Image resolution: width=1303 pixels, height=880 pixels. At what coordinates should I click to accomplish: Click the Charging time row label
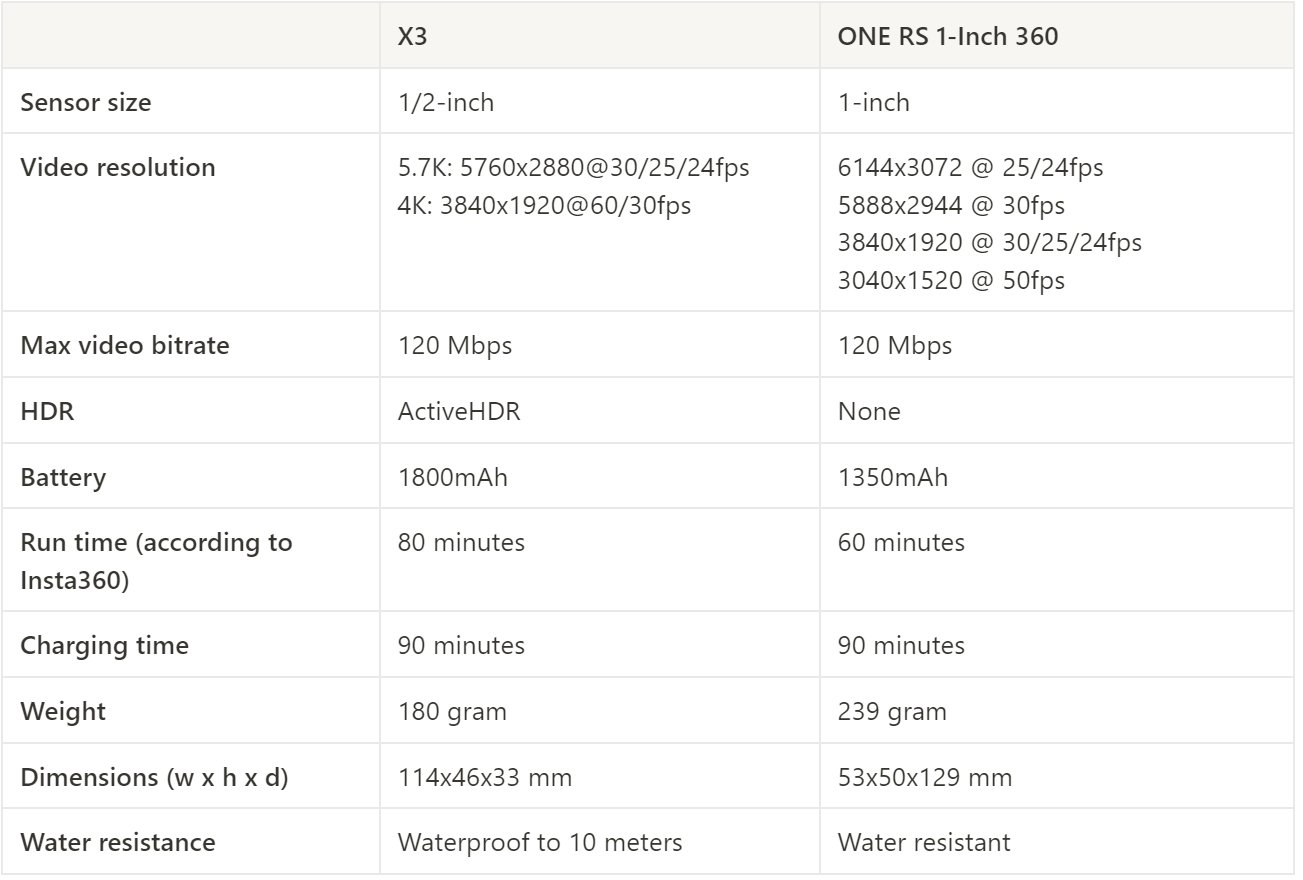pos(105,646)
